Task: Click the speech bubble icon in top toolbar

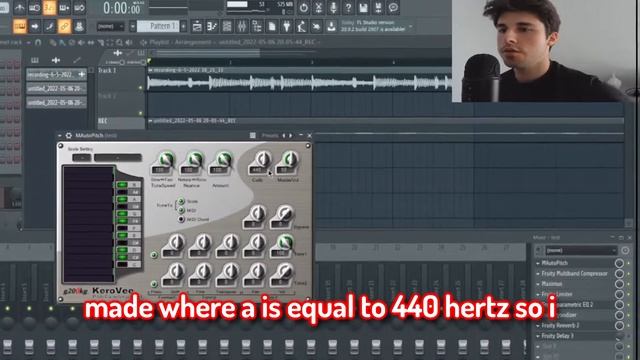Action: coord(393,7)
